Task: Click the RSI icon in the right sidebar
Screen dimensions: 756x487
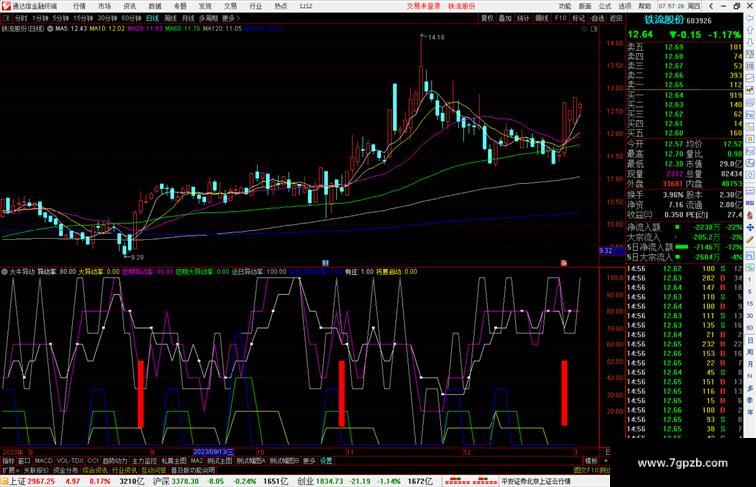Action: pos(750,203)
